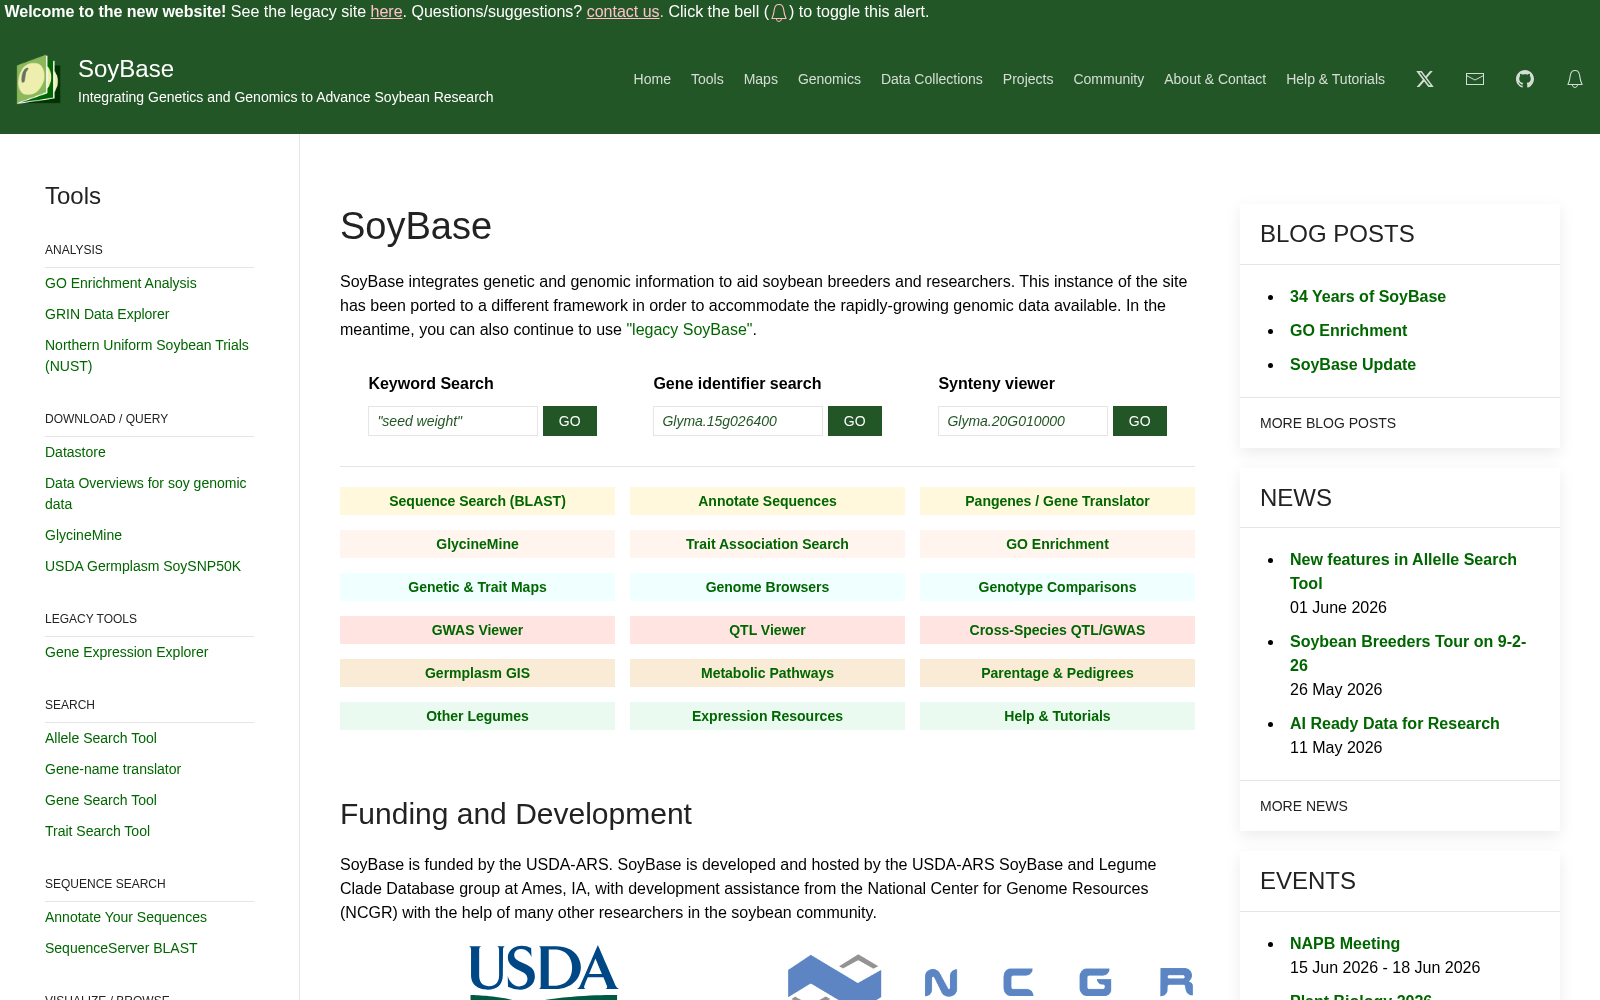Image resolution: width=1600 pixels, height=1000 pixels.
Task: Open Expression Resources tile
Action: point(767,716)
